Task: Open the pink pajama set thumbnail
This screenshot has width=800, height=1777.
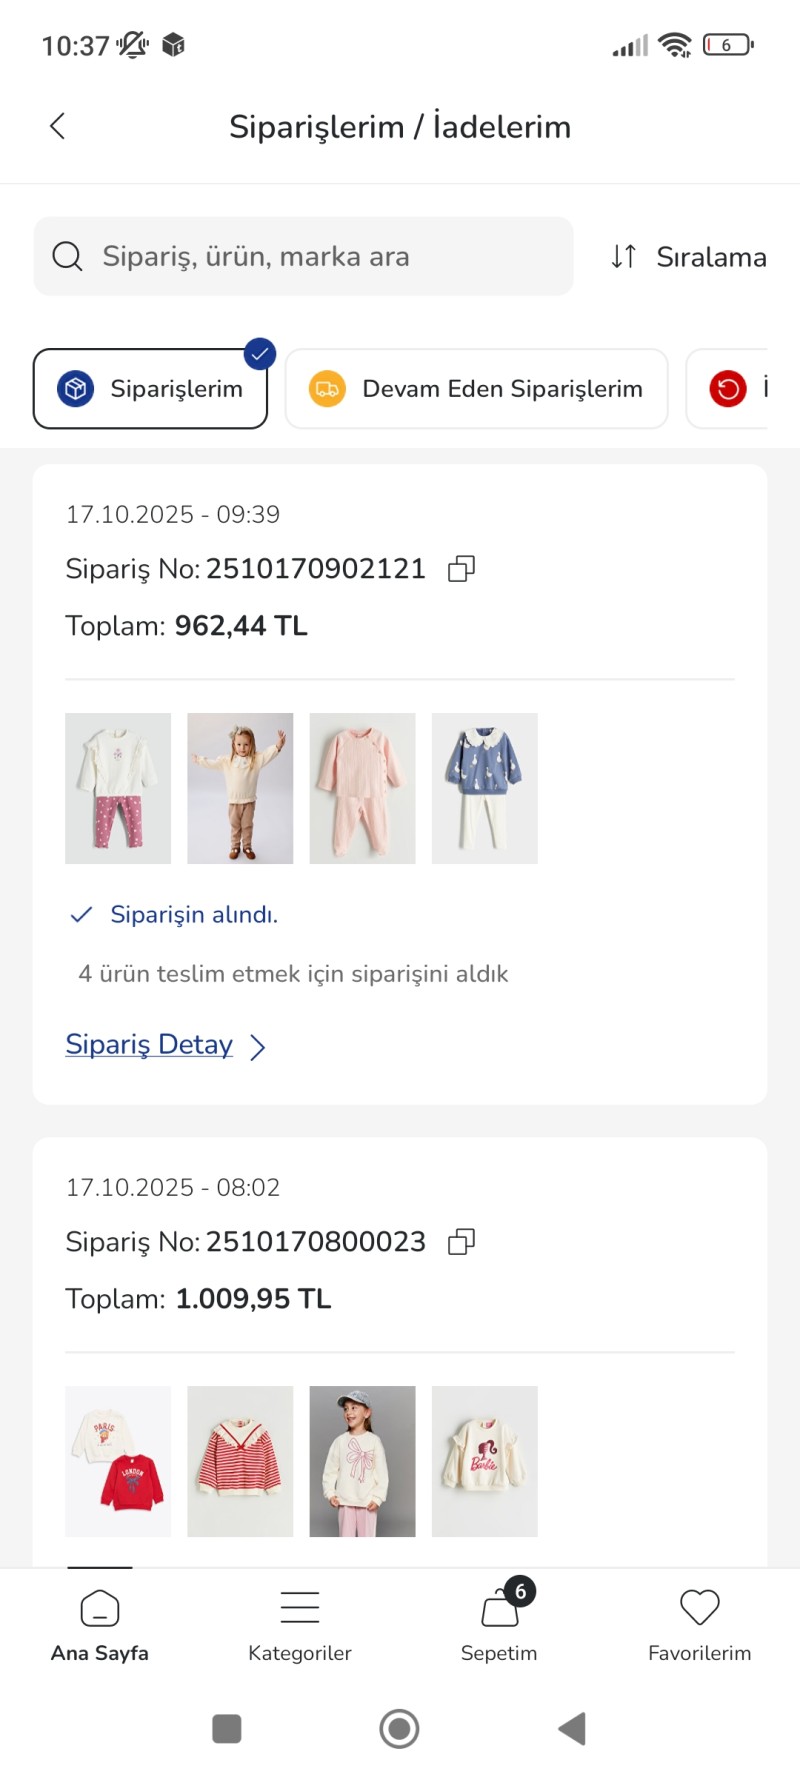Action: (362, 788)
